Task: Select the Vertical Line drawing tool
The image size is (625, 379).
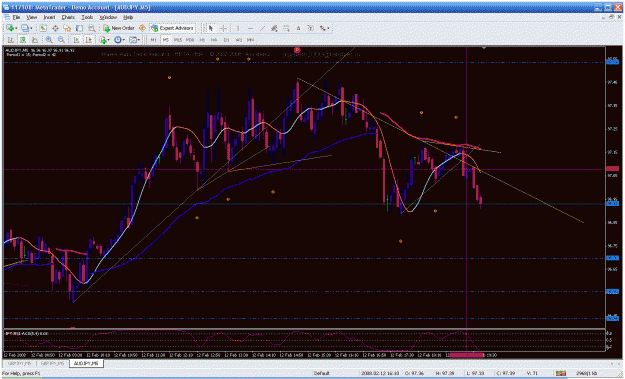Action: click(x=238, y=28)
